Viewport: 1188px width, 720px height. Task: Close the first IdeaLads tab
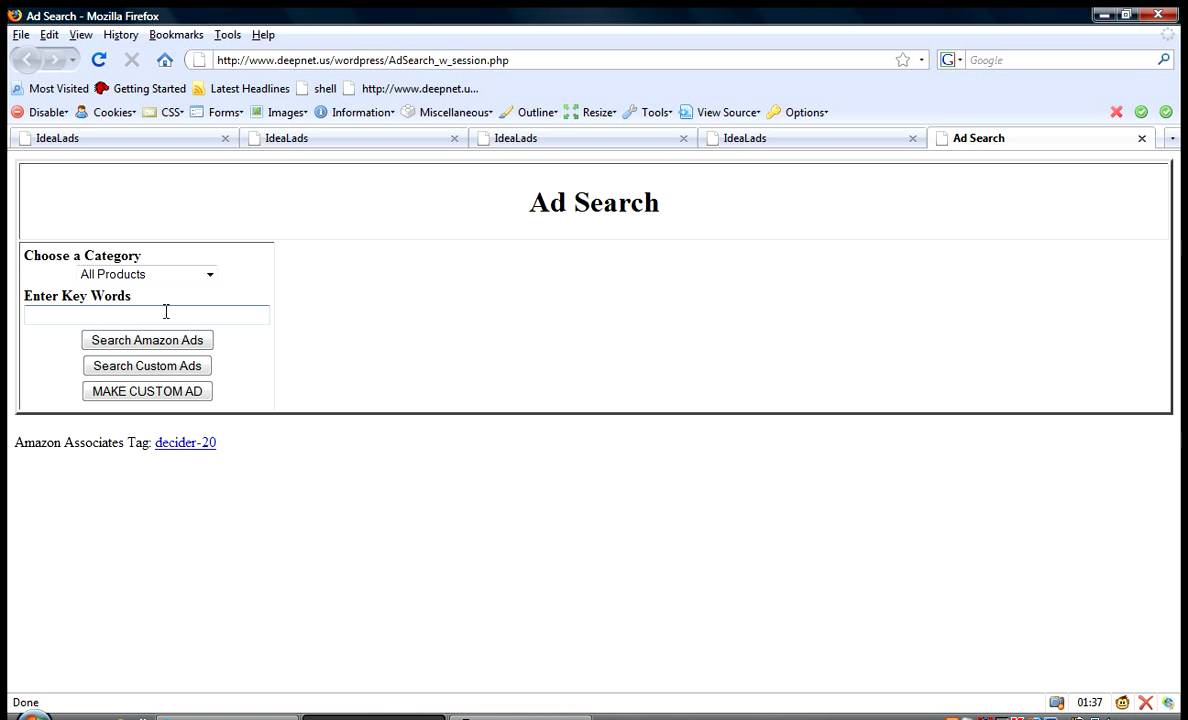point(225,139)
